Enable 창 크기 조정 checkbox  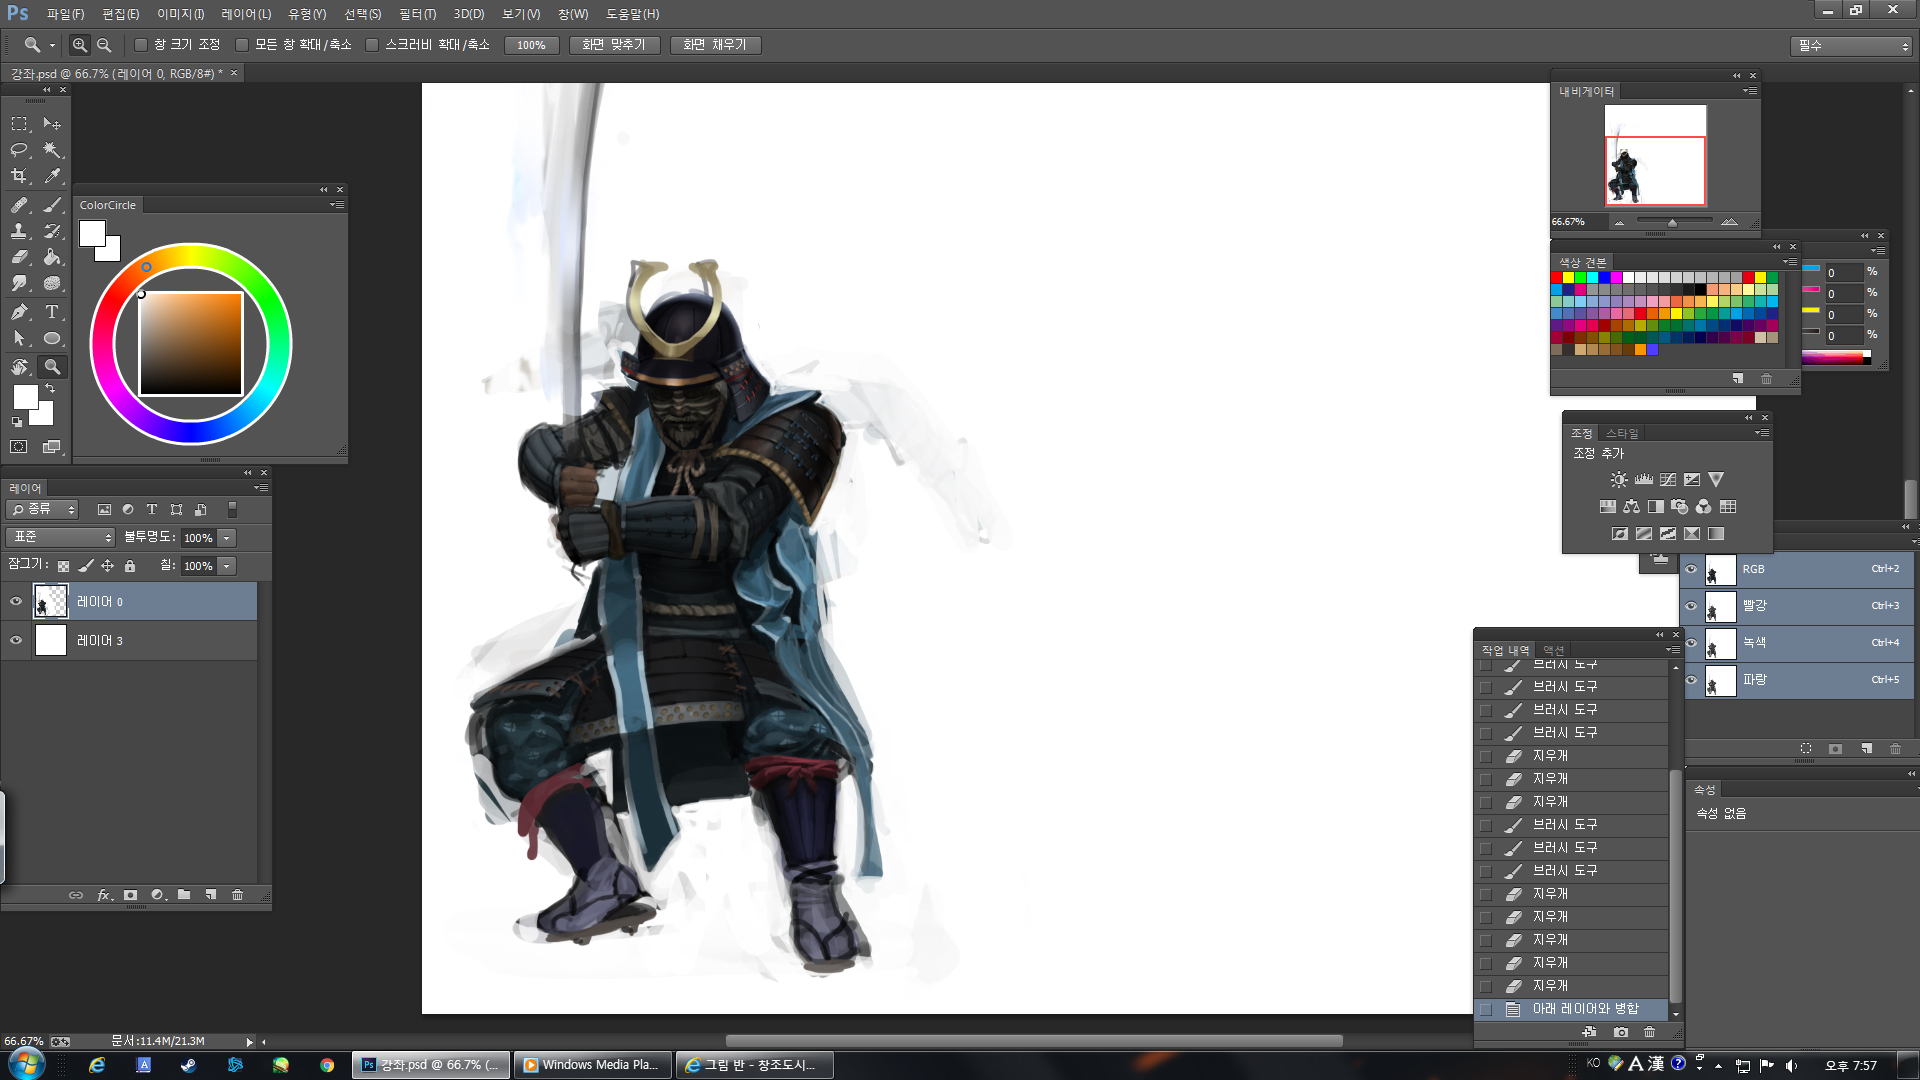141,45
